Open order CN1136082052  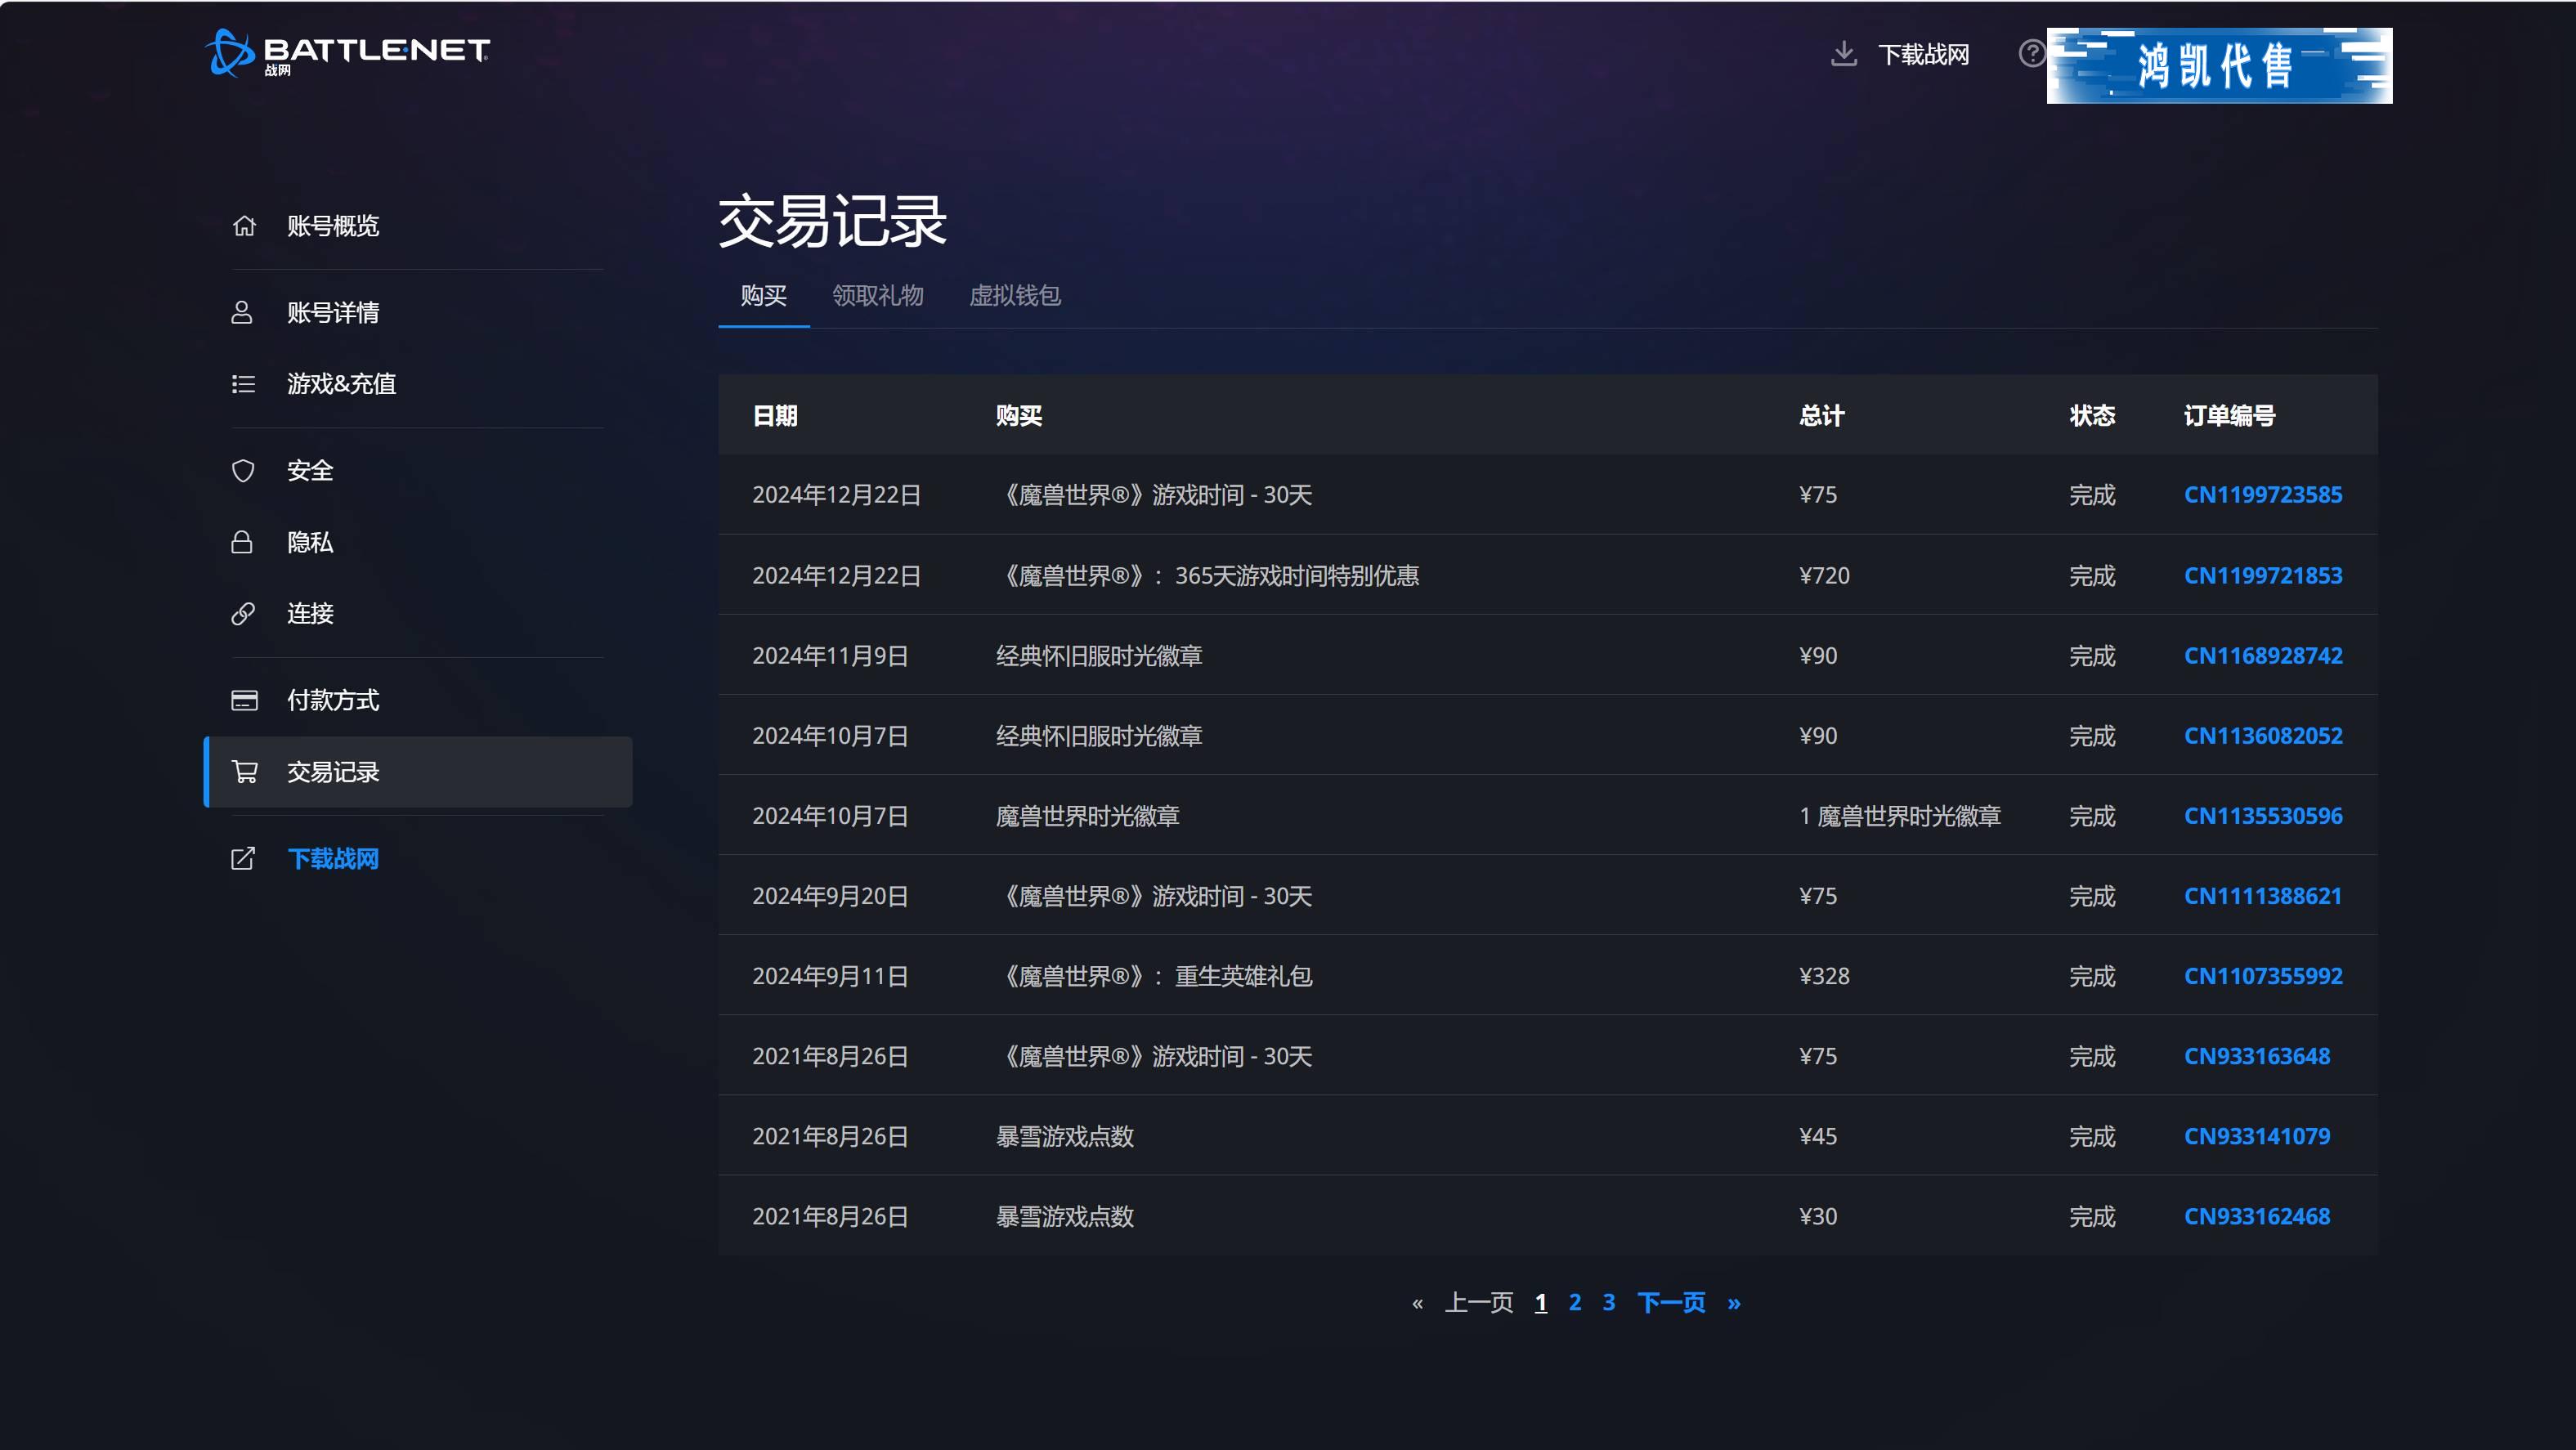pos(2262,735)
